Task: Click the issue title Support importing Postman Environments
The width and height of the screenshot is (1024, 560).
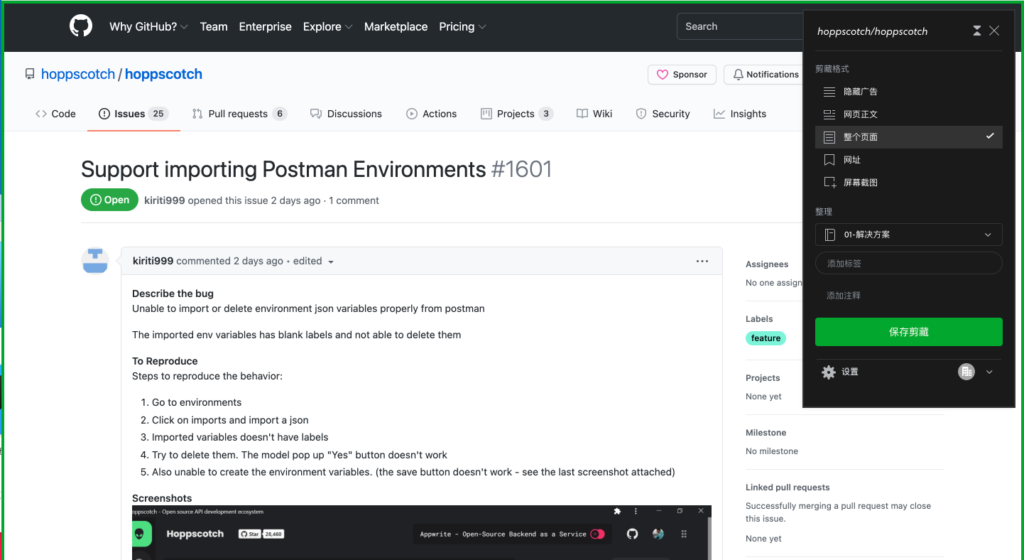Action: pyautogui.click(x=283, y=170)
